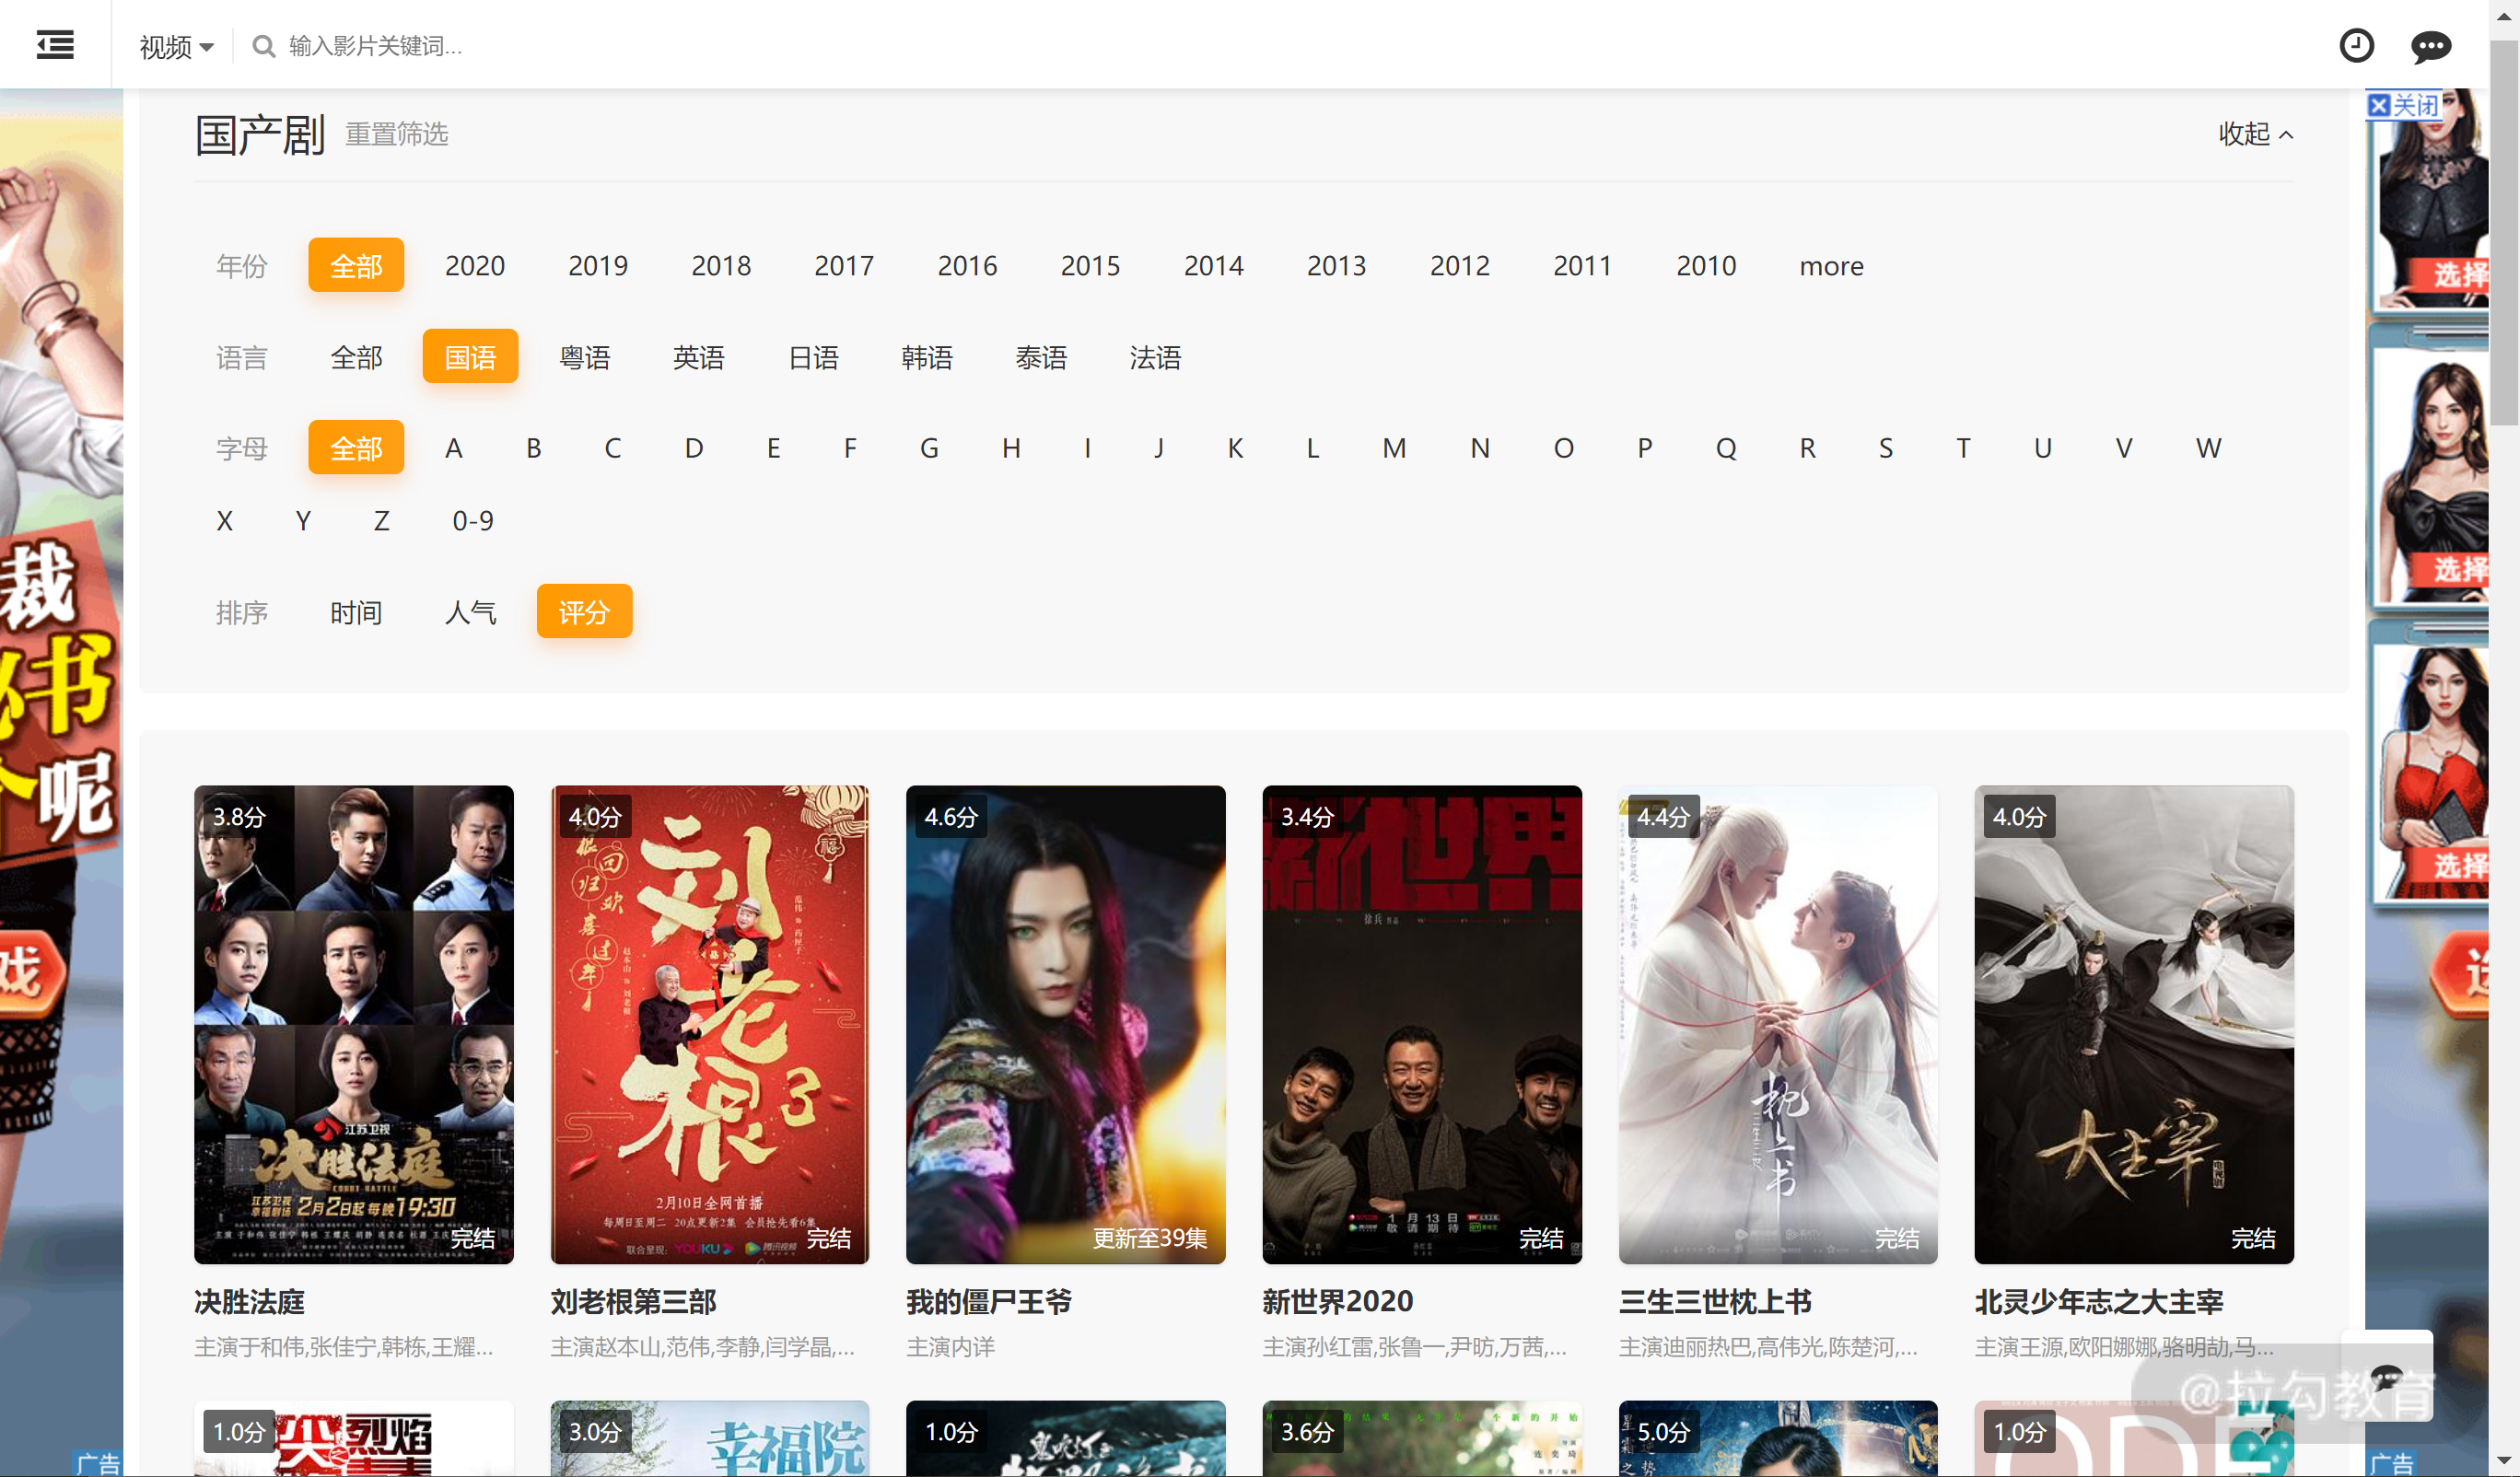Viewport: 2520px width, 1477px height.
Task: Filter titles by letter A
Action: [x=454, y=448]
